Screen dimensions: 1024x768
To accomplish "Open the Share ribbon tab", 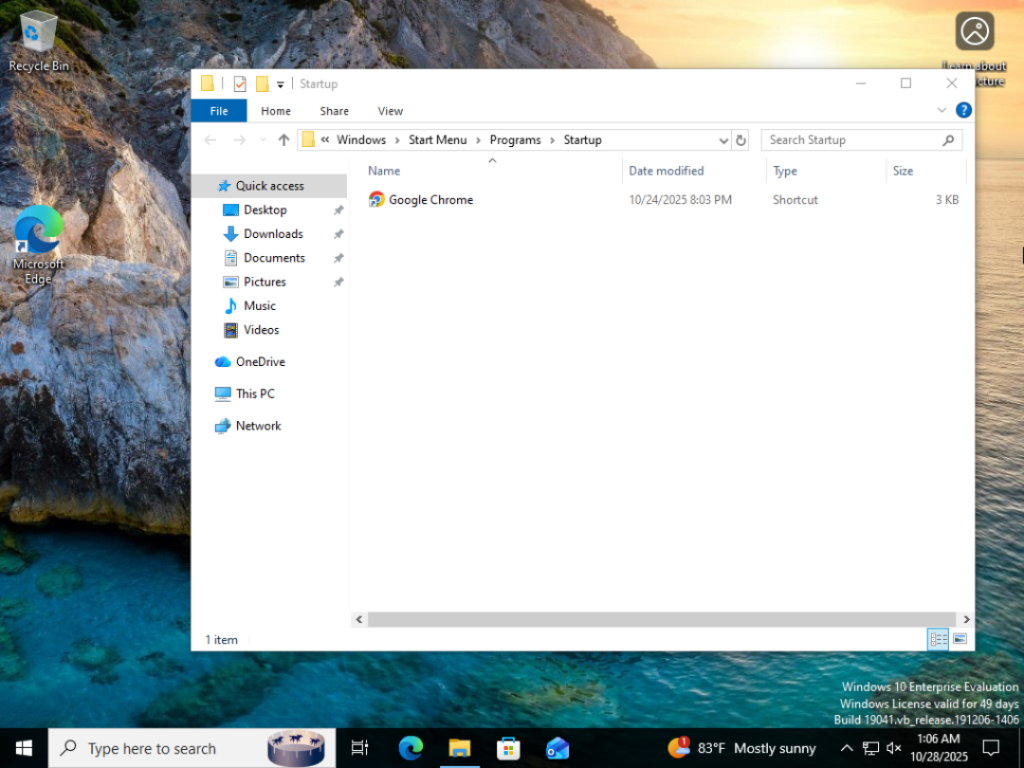I will coord(334,111).
